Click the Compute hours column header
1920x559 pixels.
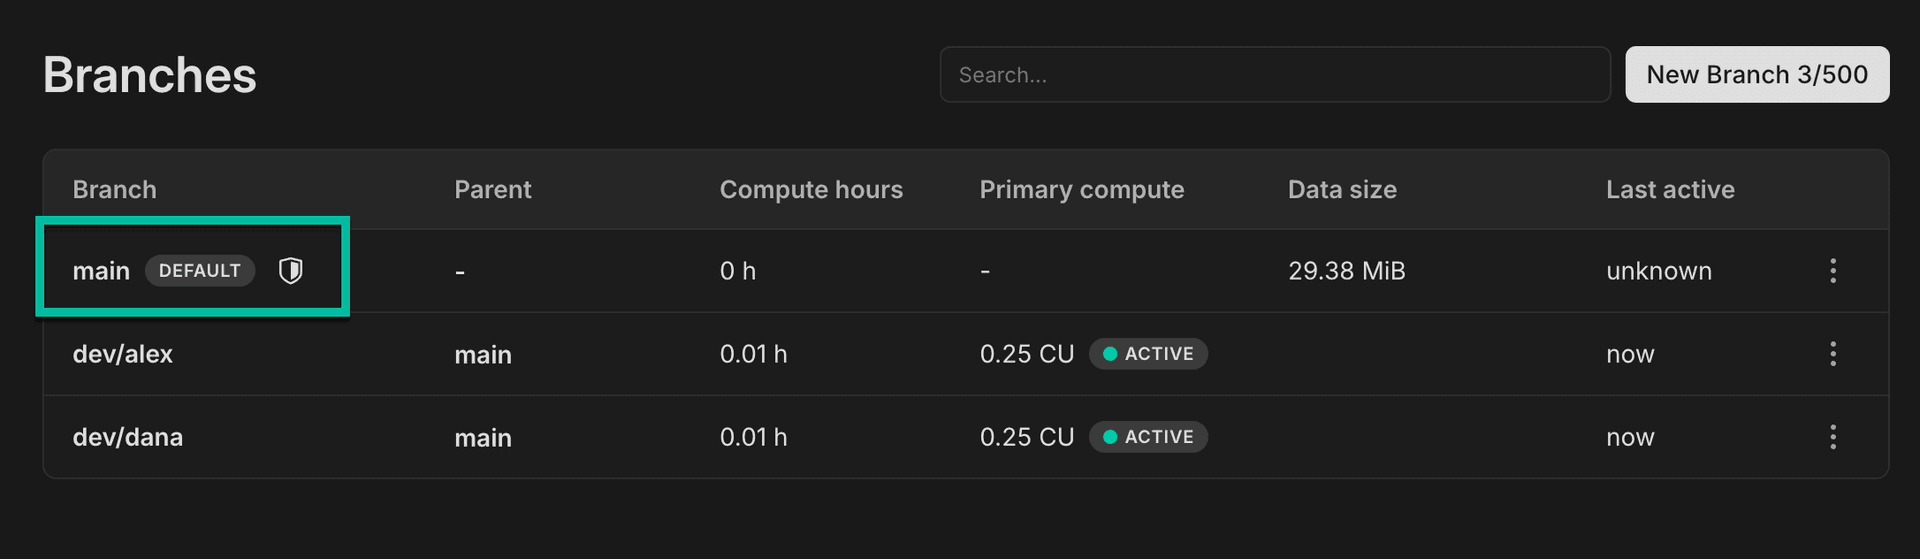[811, 190]
